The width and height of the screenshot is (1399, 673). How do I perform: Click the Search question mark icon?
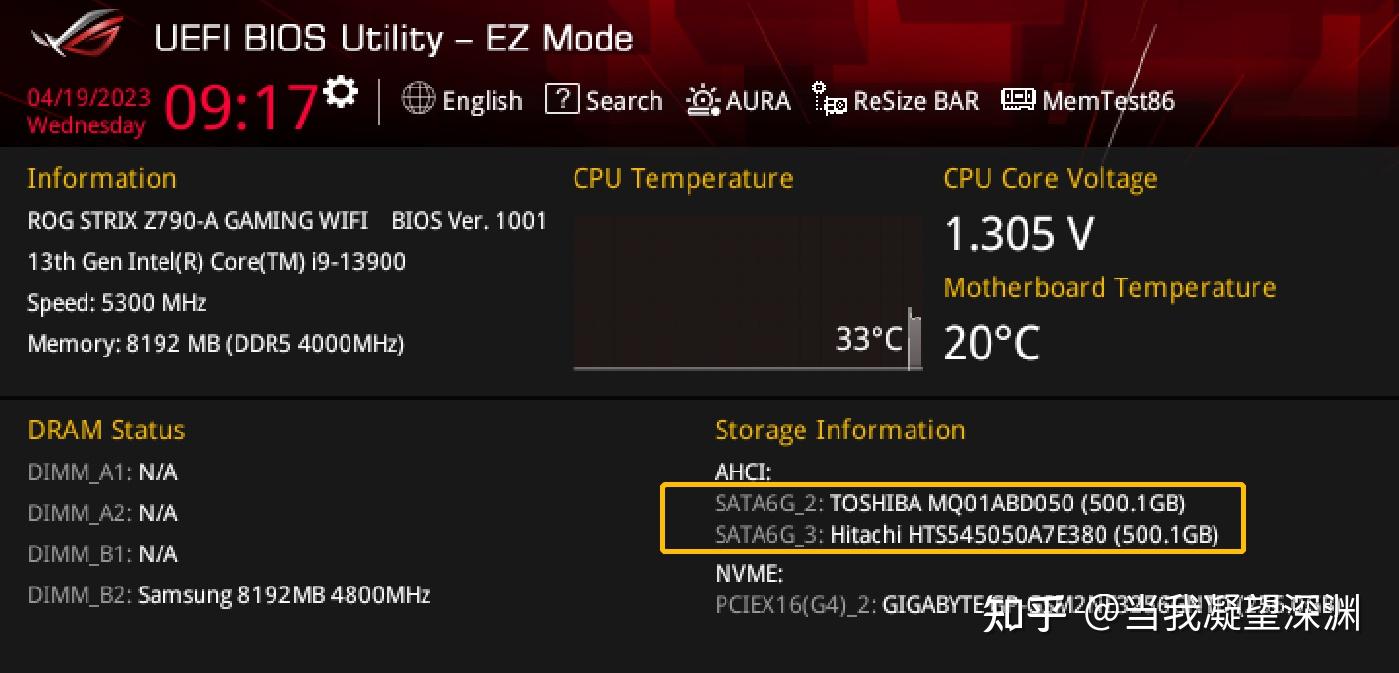tap(562, 99)
